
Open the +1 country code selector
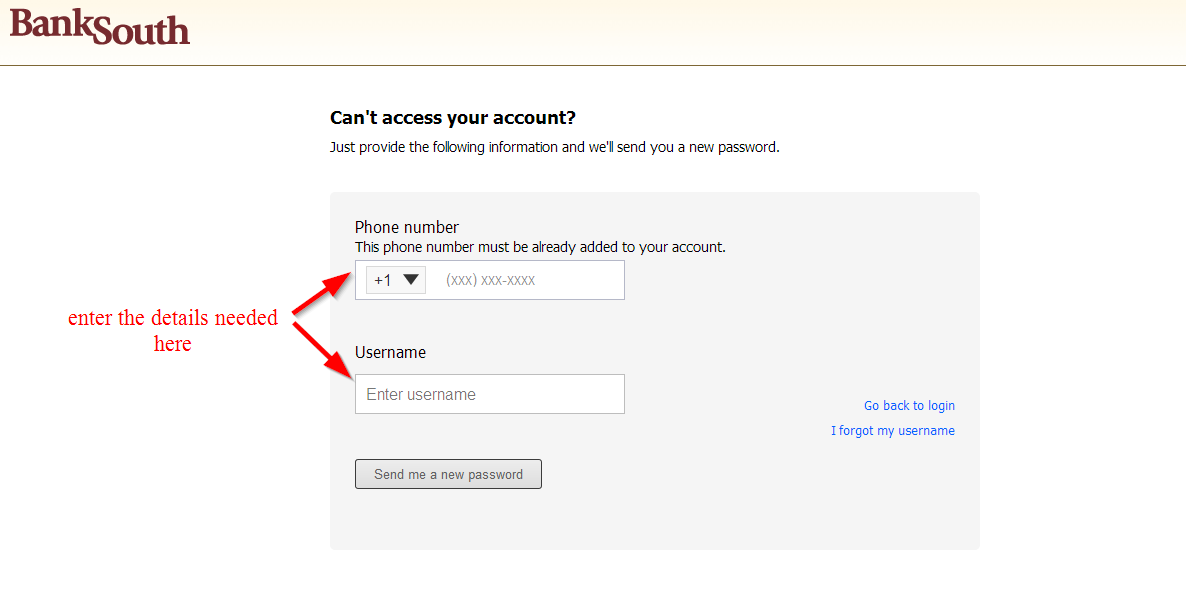[x=396, y=280]
